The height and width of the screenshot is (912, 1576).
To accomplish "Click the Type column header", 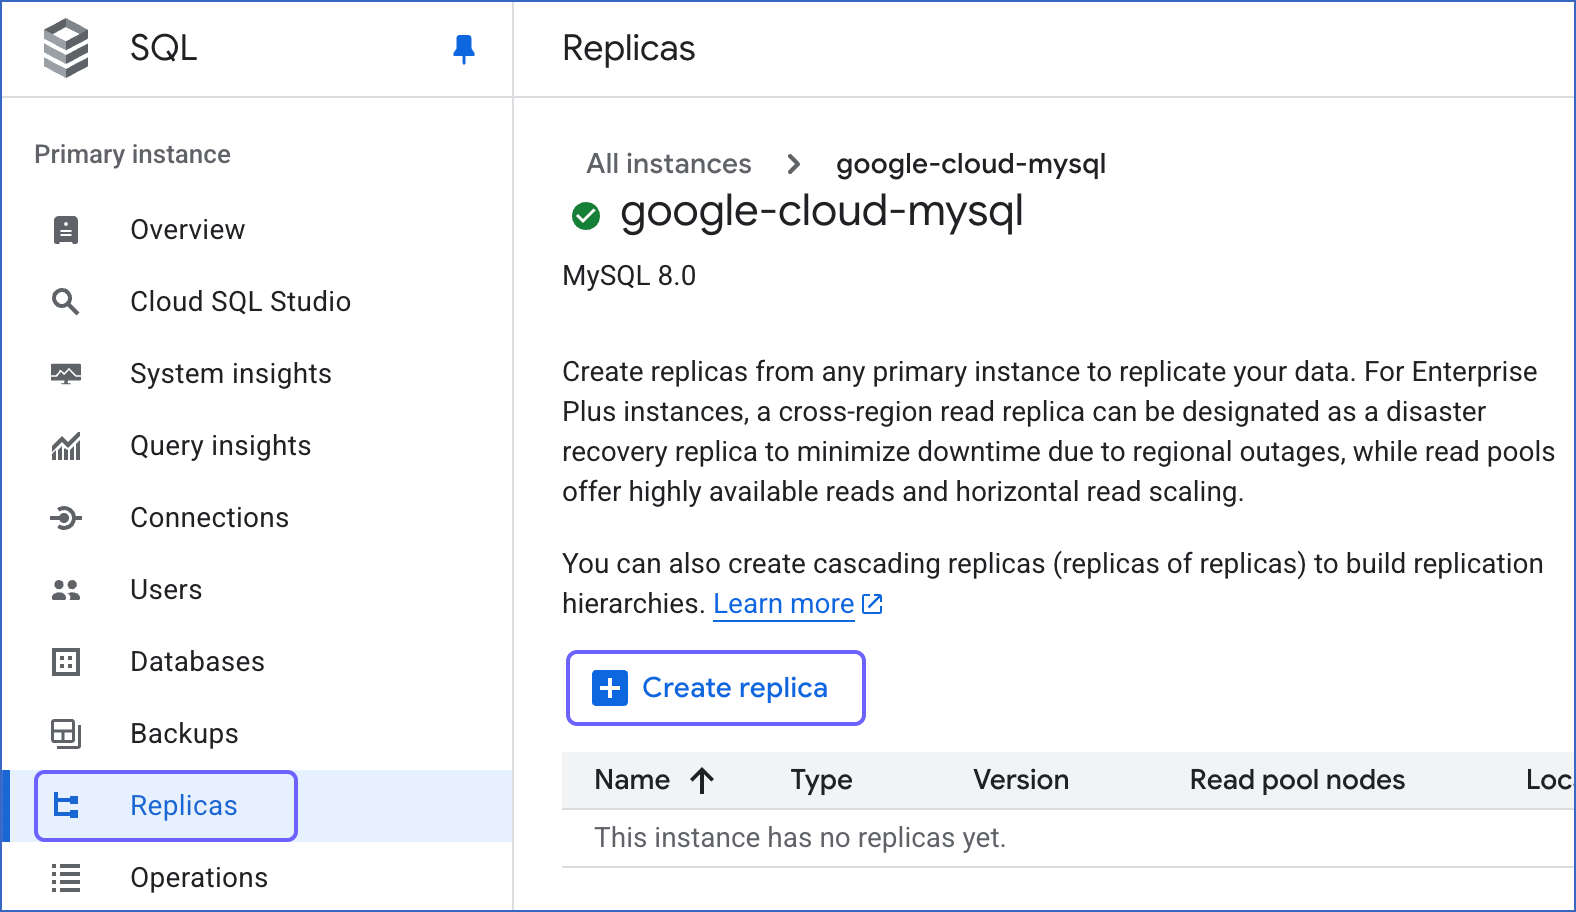I will point(821,780).
